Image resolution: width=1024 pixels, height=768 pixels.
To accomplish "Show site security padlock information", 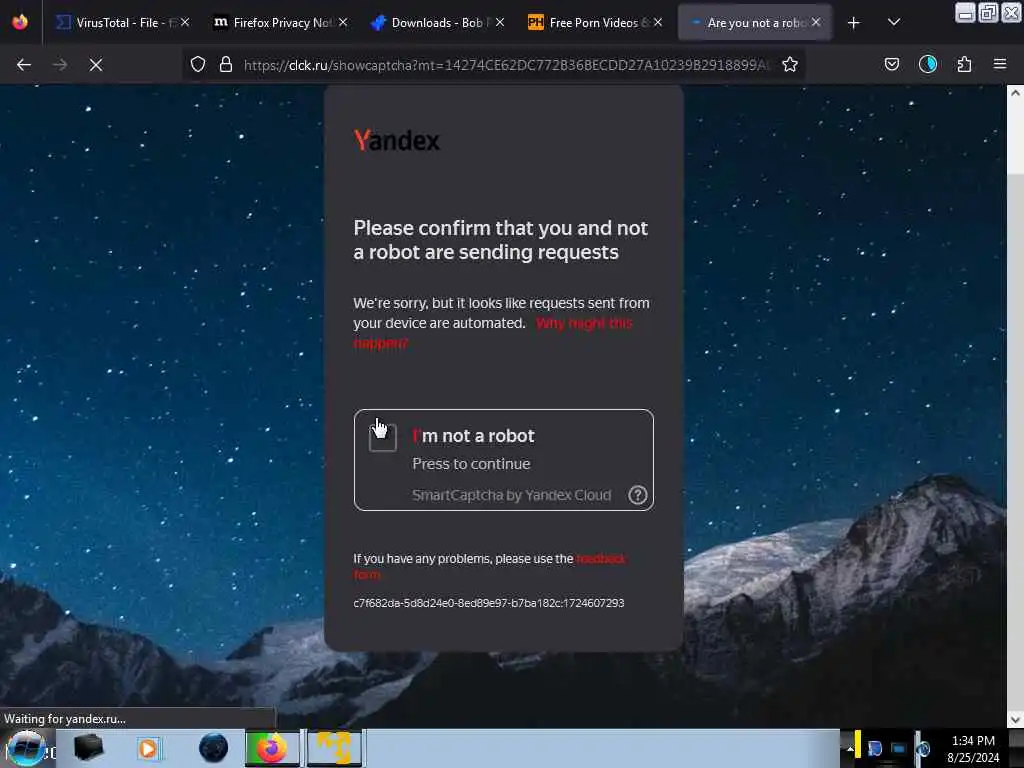I will [226, 64].
